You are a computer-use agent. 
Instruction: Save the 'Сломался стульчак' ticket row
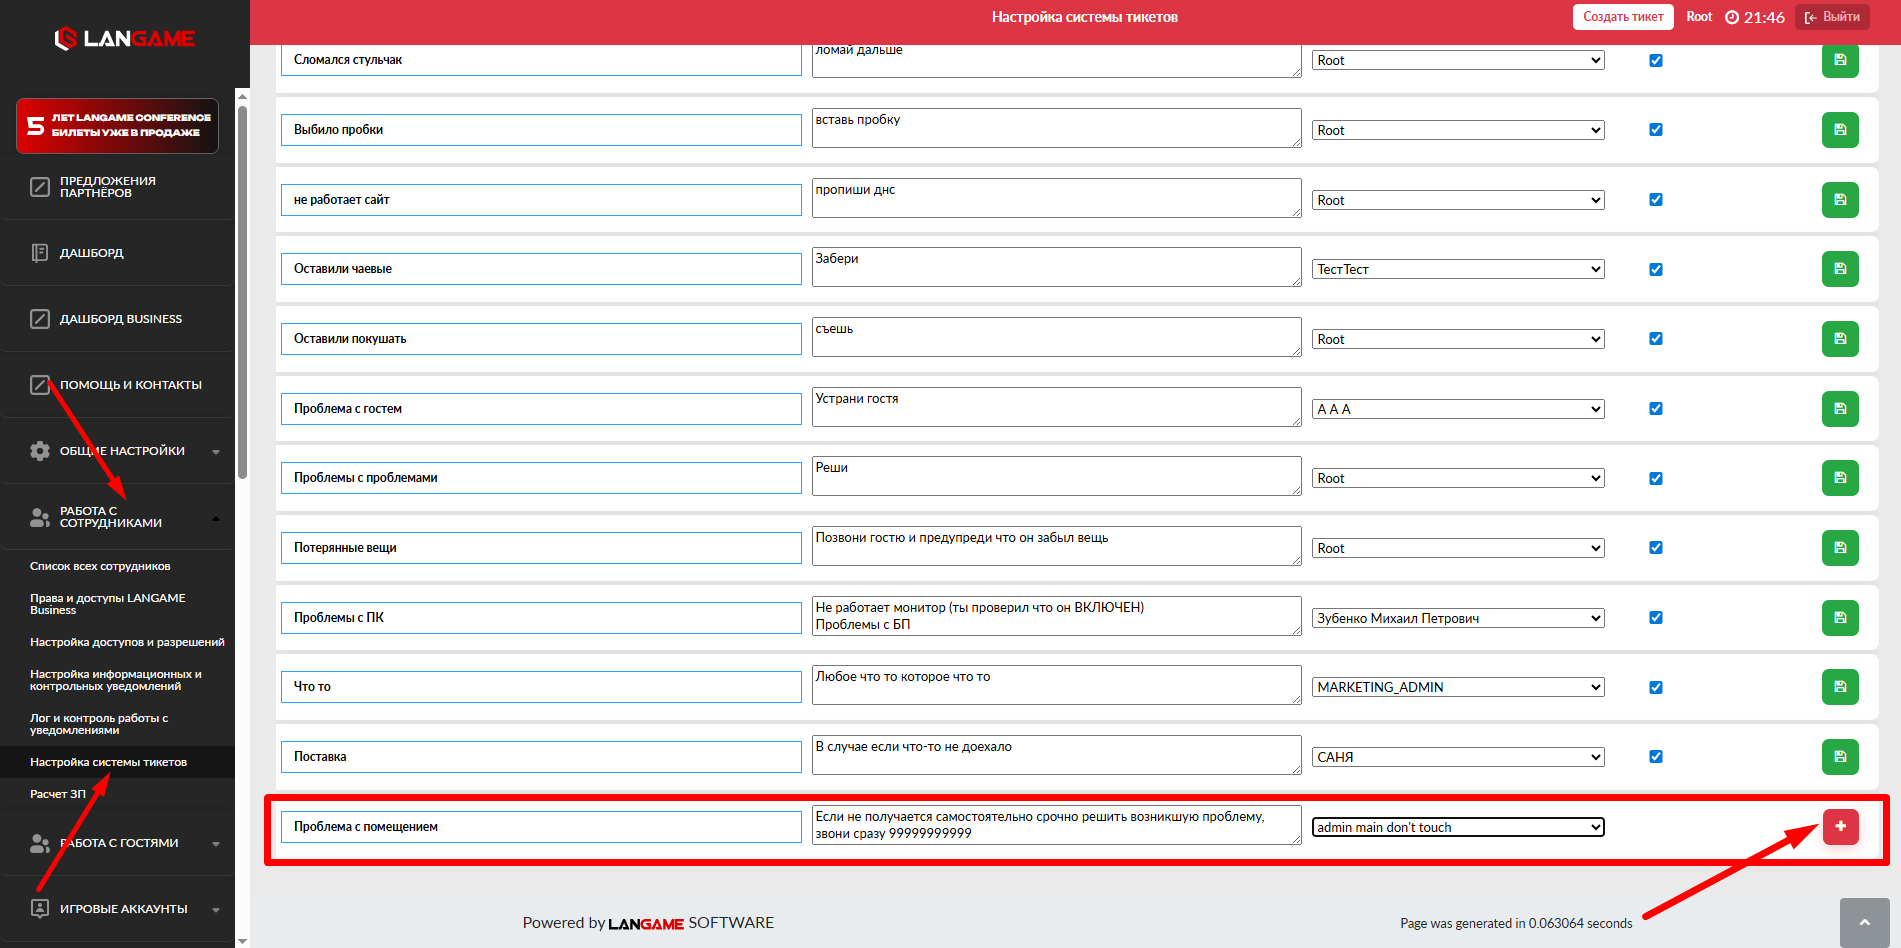[x=1840, y=60]
